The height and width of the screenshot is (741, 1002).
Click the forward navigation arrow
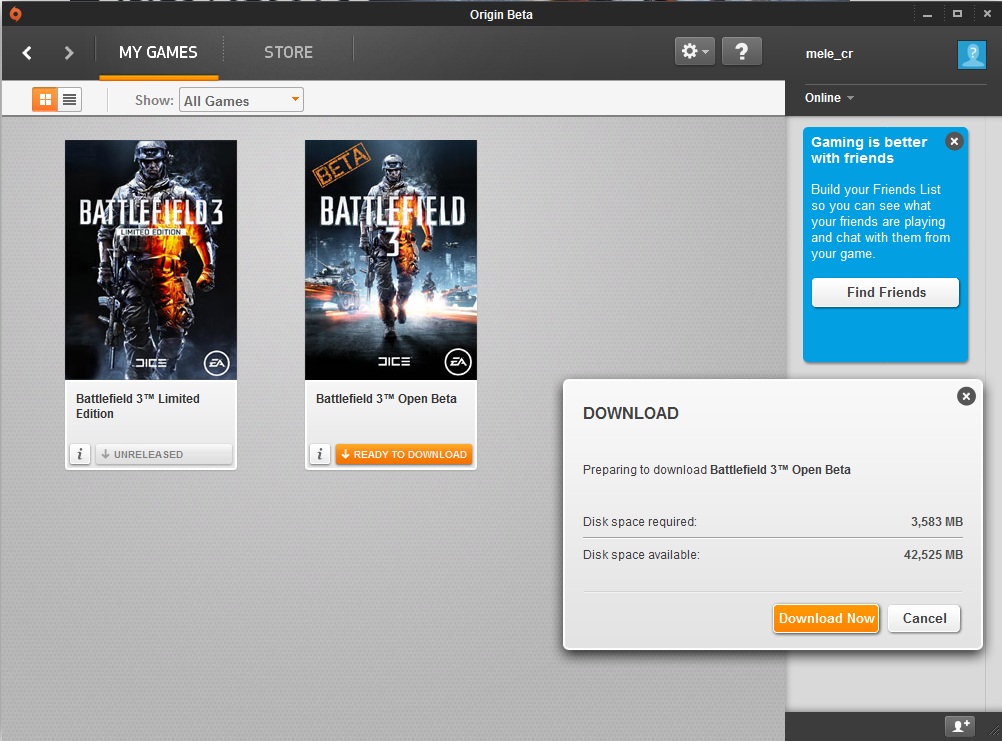point(69,53)
